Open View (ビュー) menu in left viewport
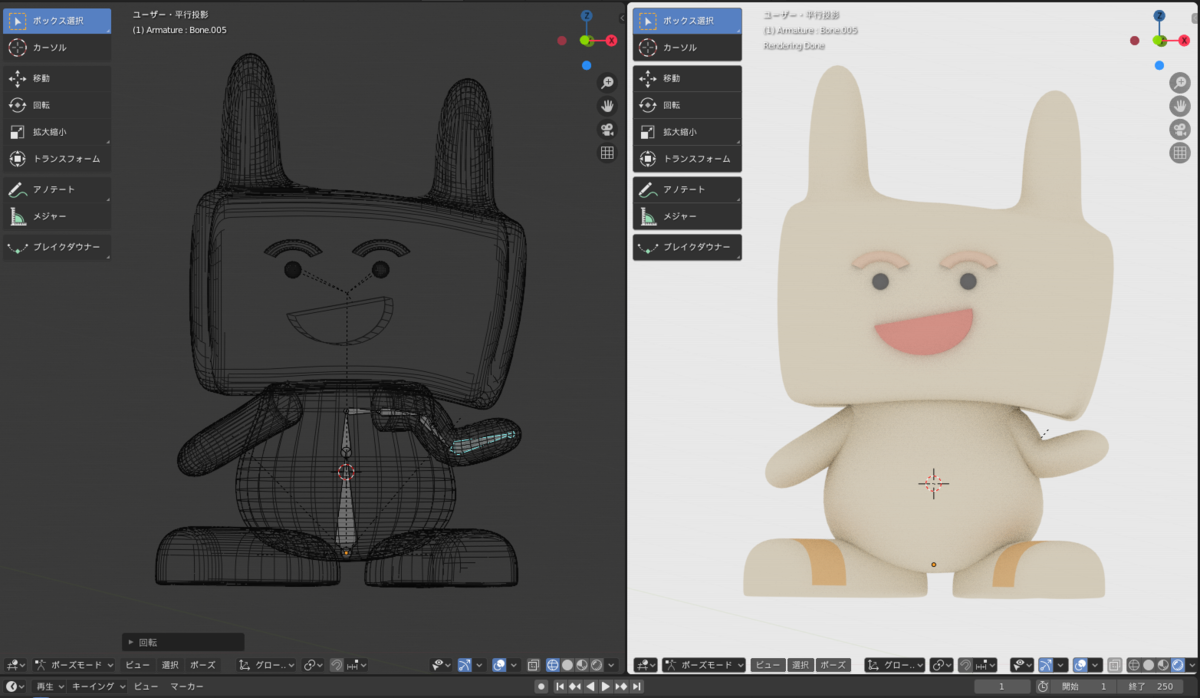This screenshot has width=1200, height=698. pyautogui.click(x=138, y=665)
